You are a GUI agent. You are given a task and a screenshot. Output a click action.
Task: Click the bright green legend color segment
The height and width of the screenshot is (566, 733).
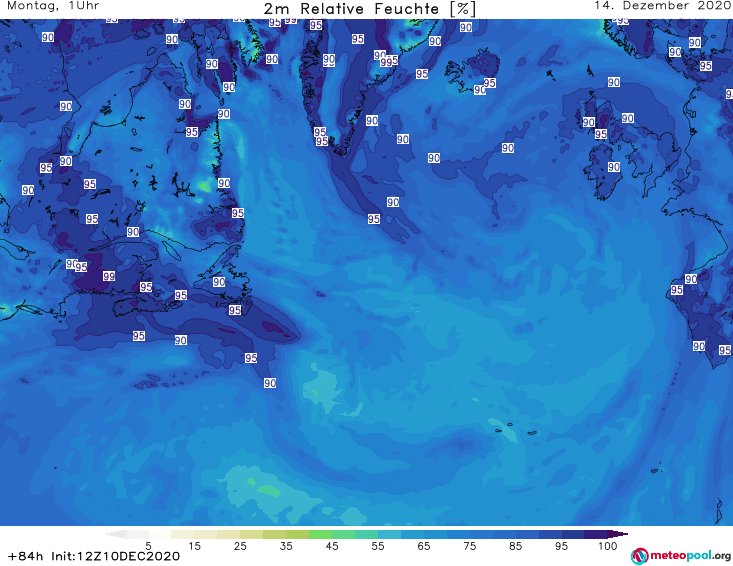320,534
